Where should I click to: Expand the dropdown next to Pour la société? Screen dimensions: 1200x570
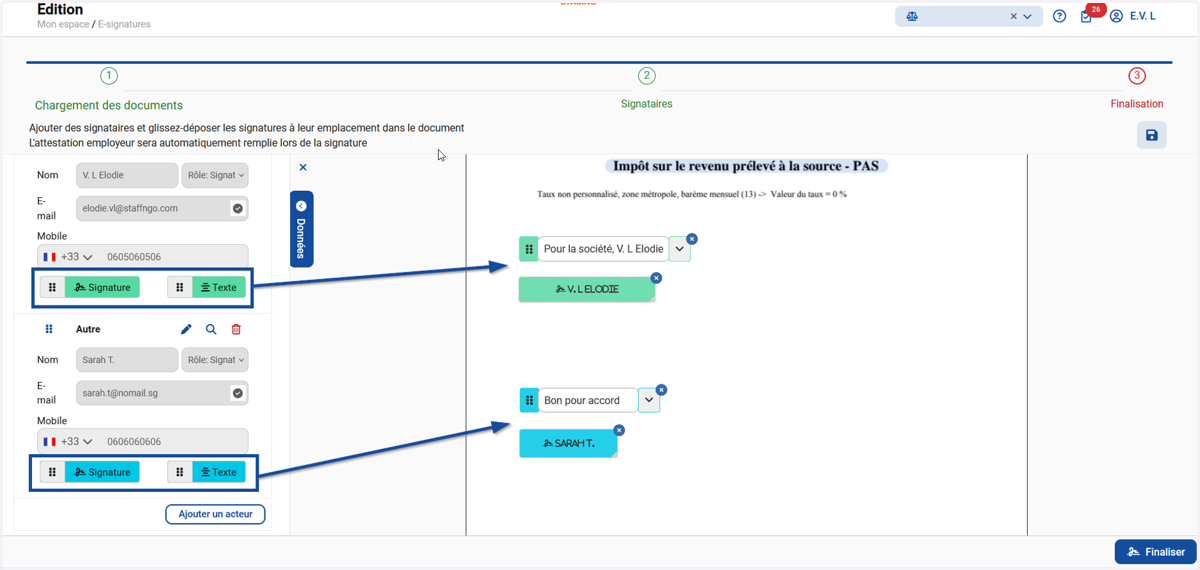click(679, 249)
